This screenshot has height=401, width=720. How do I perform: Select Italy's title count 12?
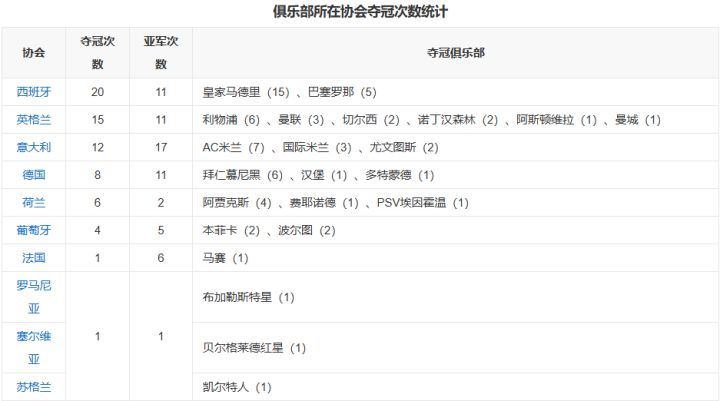(97, 147)
